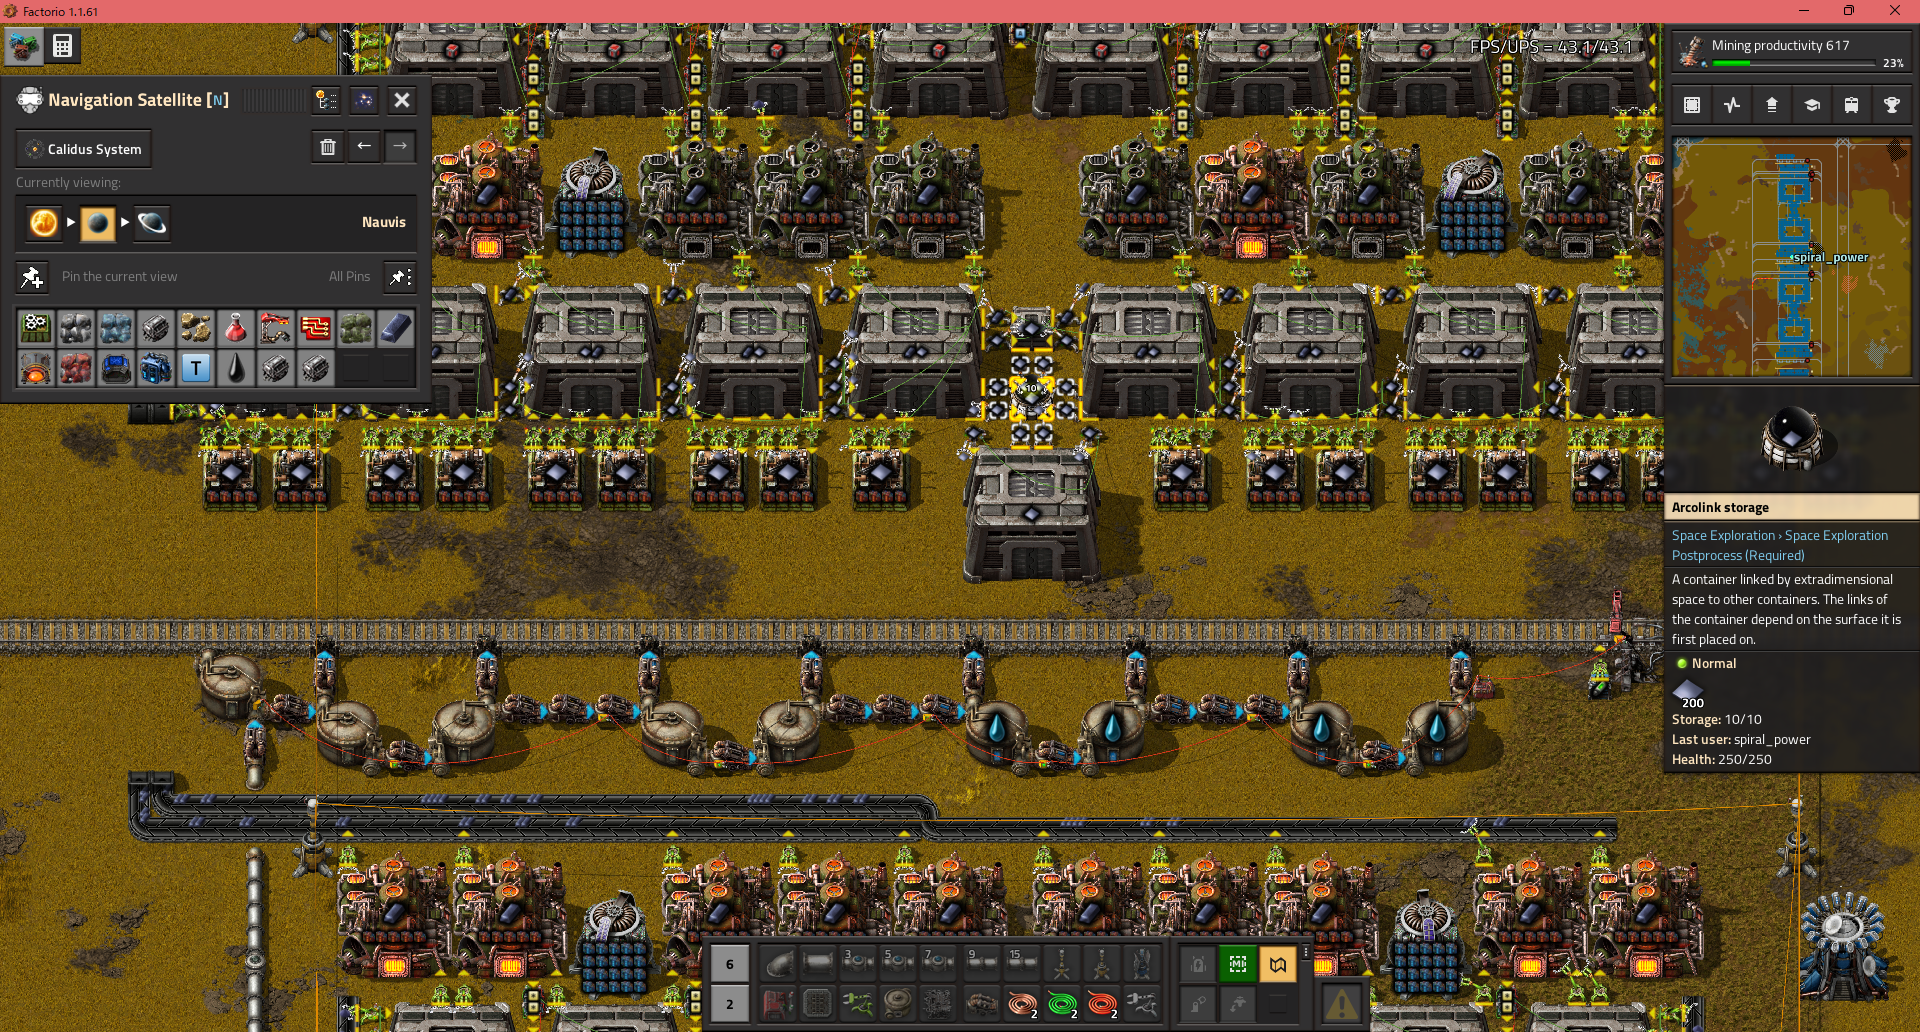Click the Mining productivity 617 research bar
1920x1032 pixels.
pyautogui.click(x=1791, y=52)
